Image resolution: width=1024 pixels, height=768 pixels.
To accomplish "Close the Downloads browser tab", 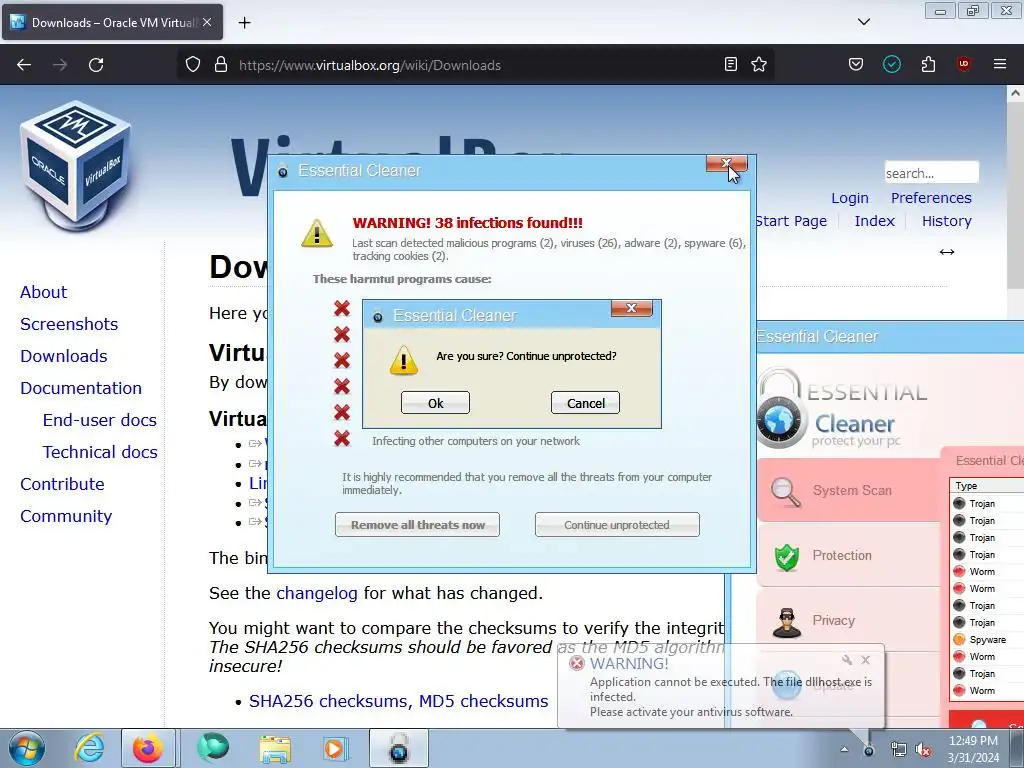I will (207, 22).
